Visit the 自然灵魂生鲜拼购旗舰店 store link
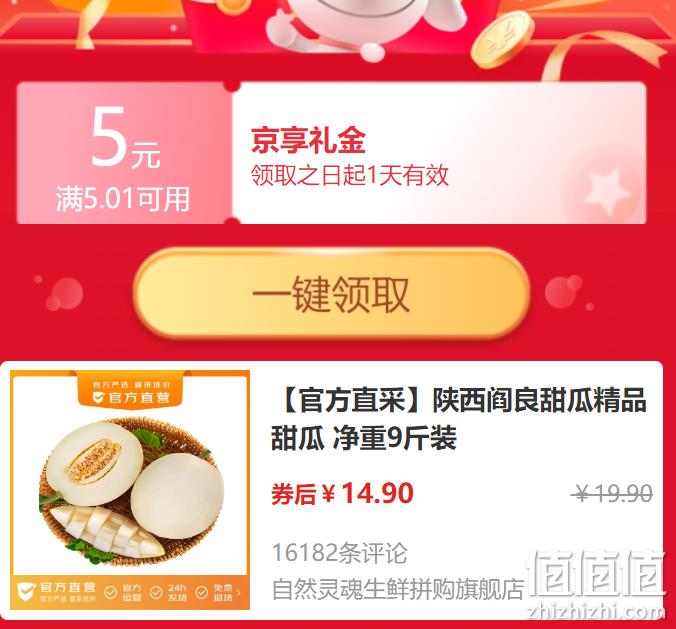The width and height of the screenshot is (676, 629). click(398, 590)
